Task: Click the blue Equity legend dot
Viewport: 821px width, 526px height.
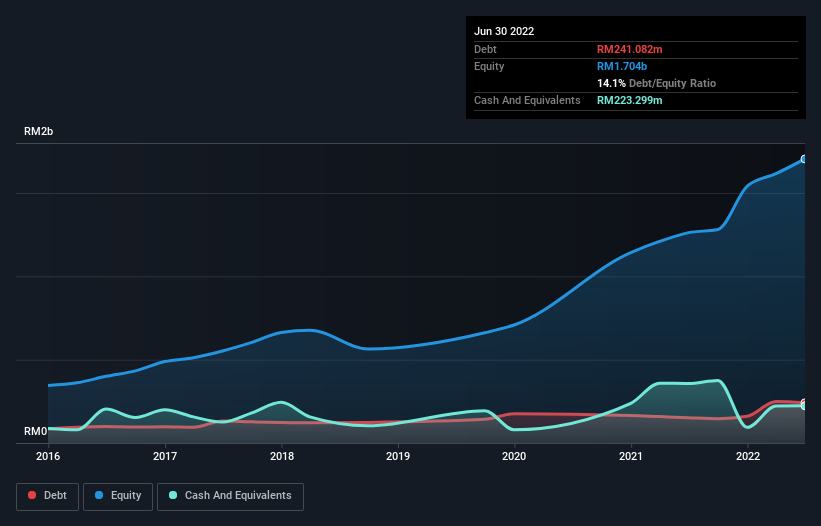Action: tap(99, 495)
